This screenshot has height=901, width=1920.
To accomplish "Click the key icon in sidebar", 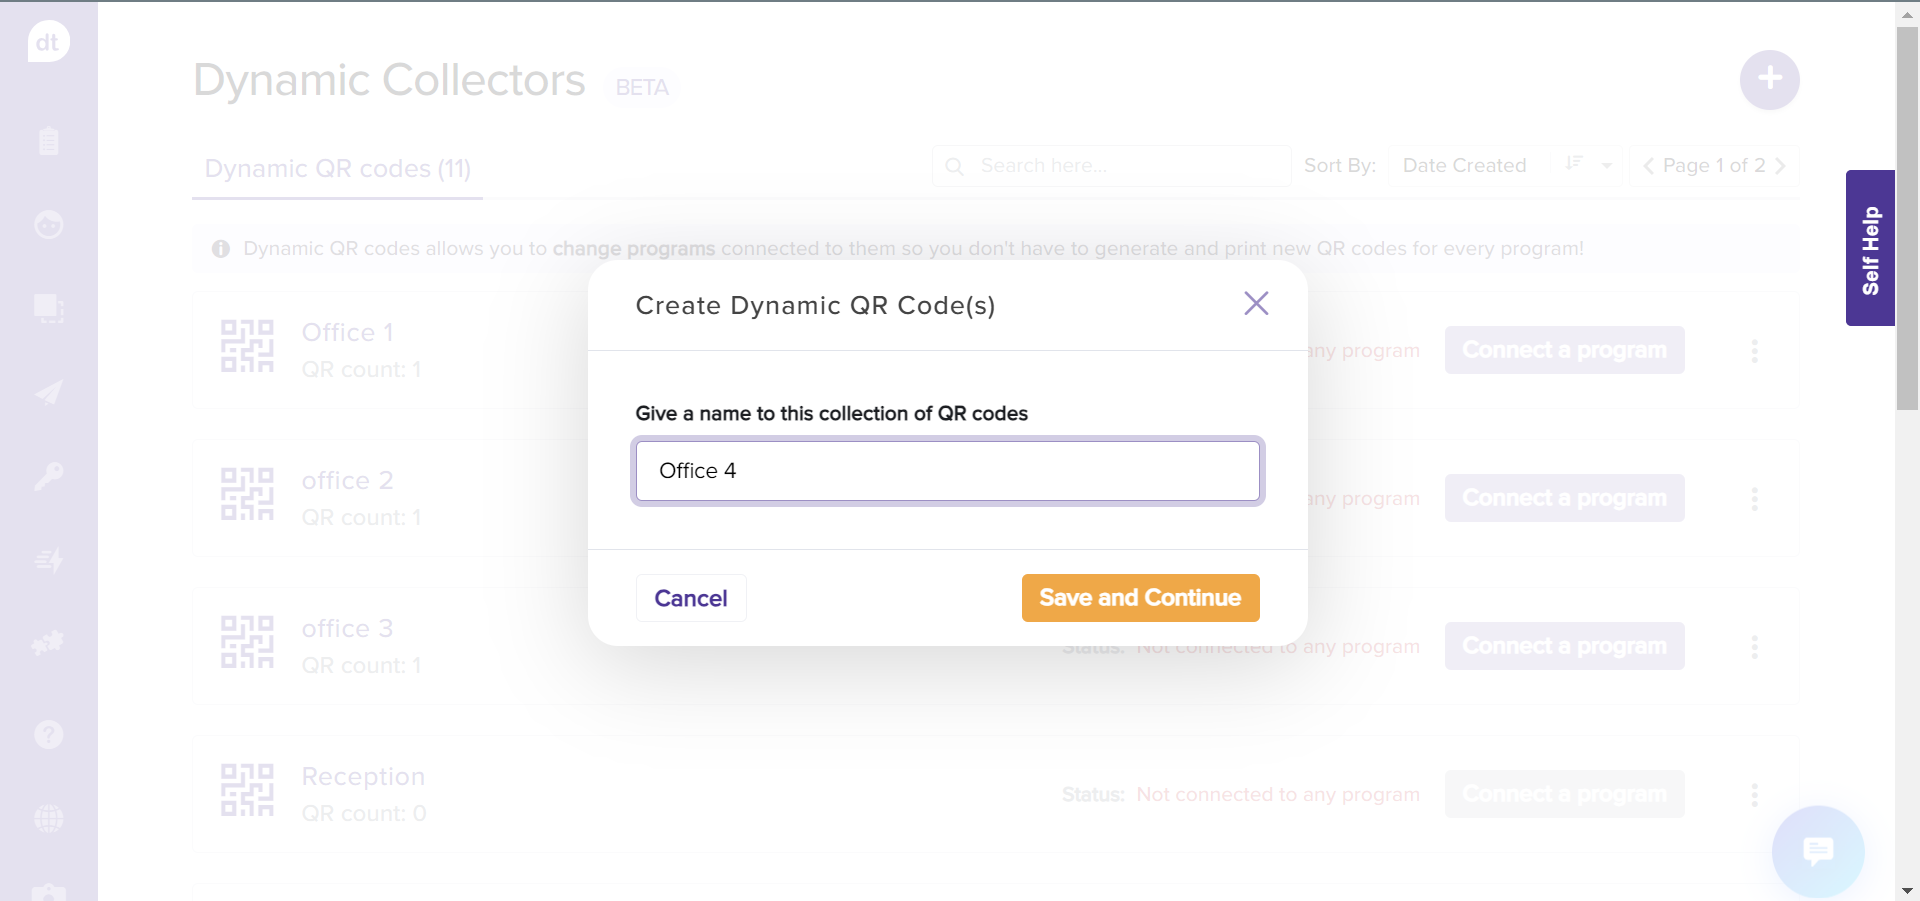I will pyautogui.click(x=48, y=476).
